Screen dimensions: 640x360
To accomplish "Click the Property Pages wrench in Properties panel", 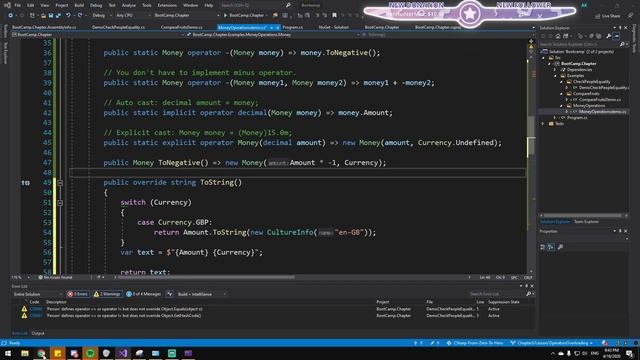I will pyautogui.click(x=560, y=247).
